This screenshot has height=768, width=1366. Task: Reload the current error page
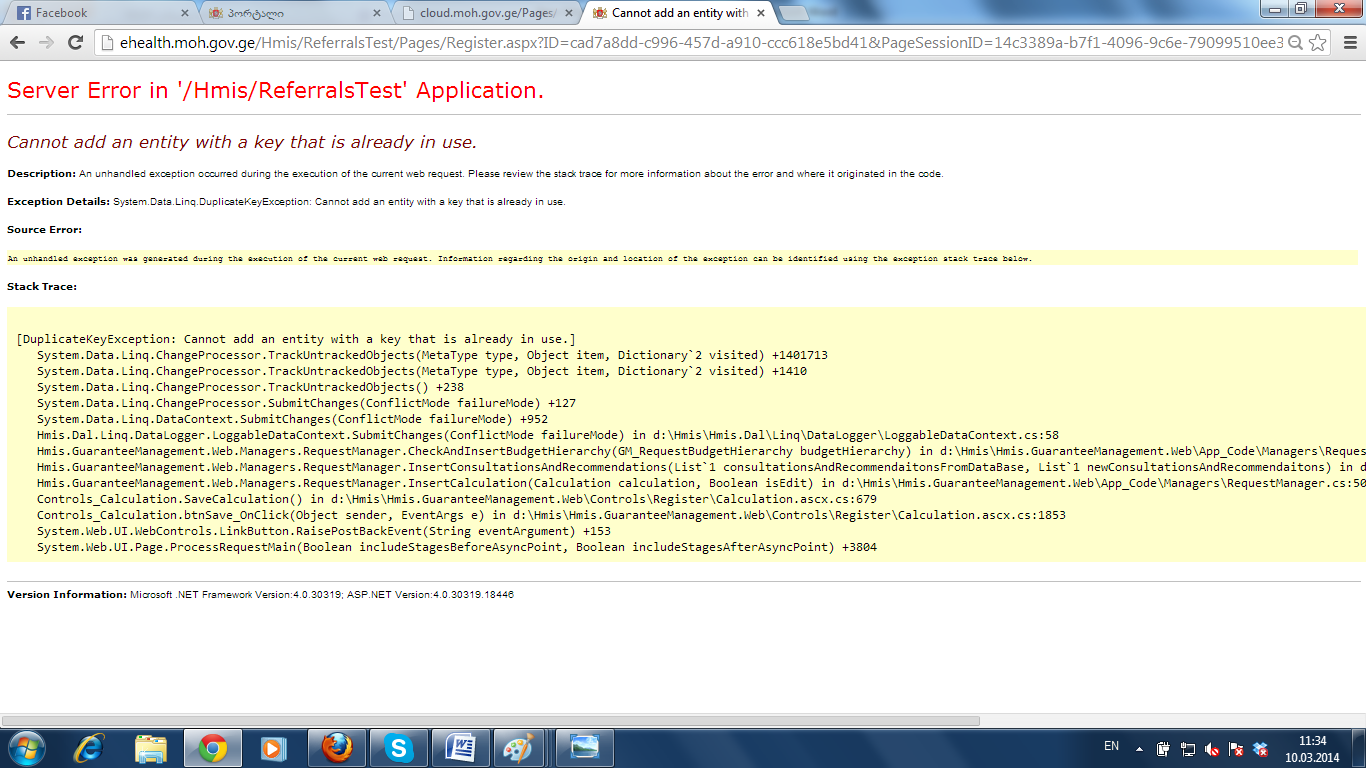pos(75,43)
